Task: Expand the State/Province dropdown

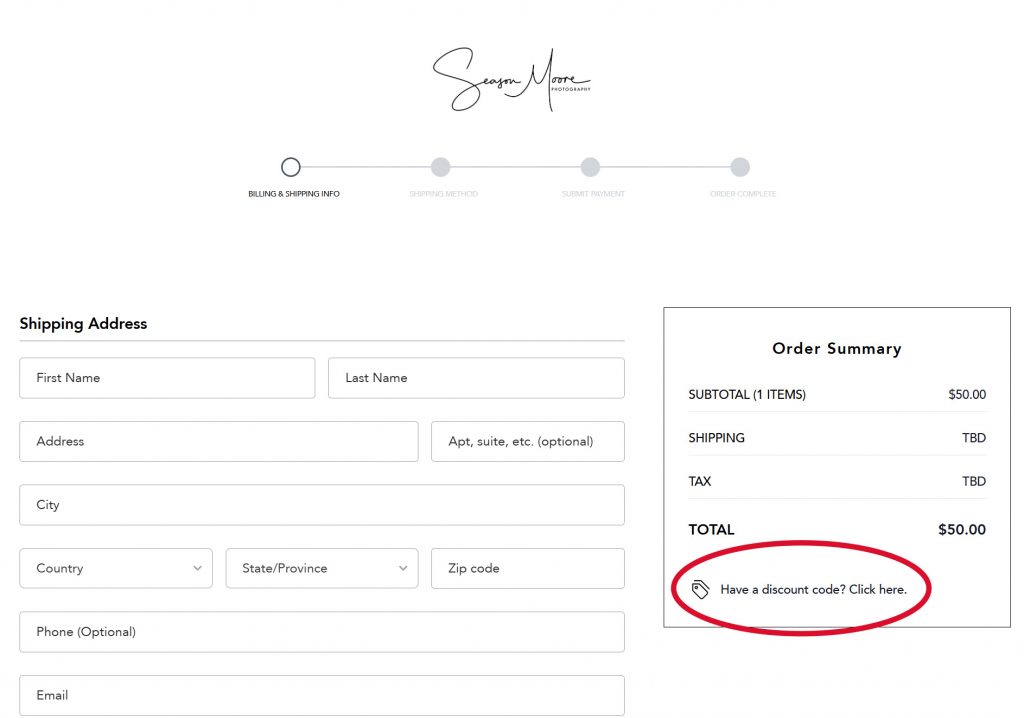Action: (321, 568)
